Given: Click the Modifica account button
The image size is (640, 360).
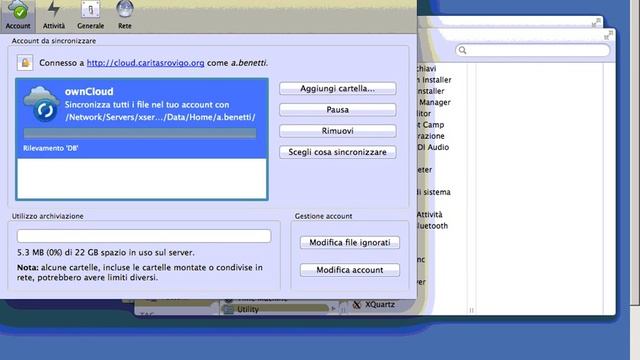Looking at the screenshot, I should tap(350, 270).
